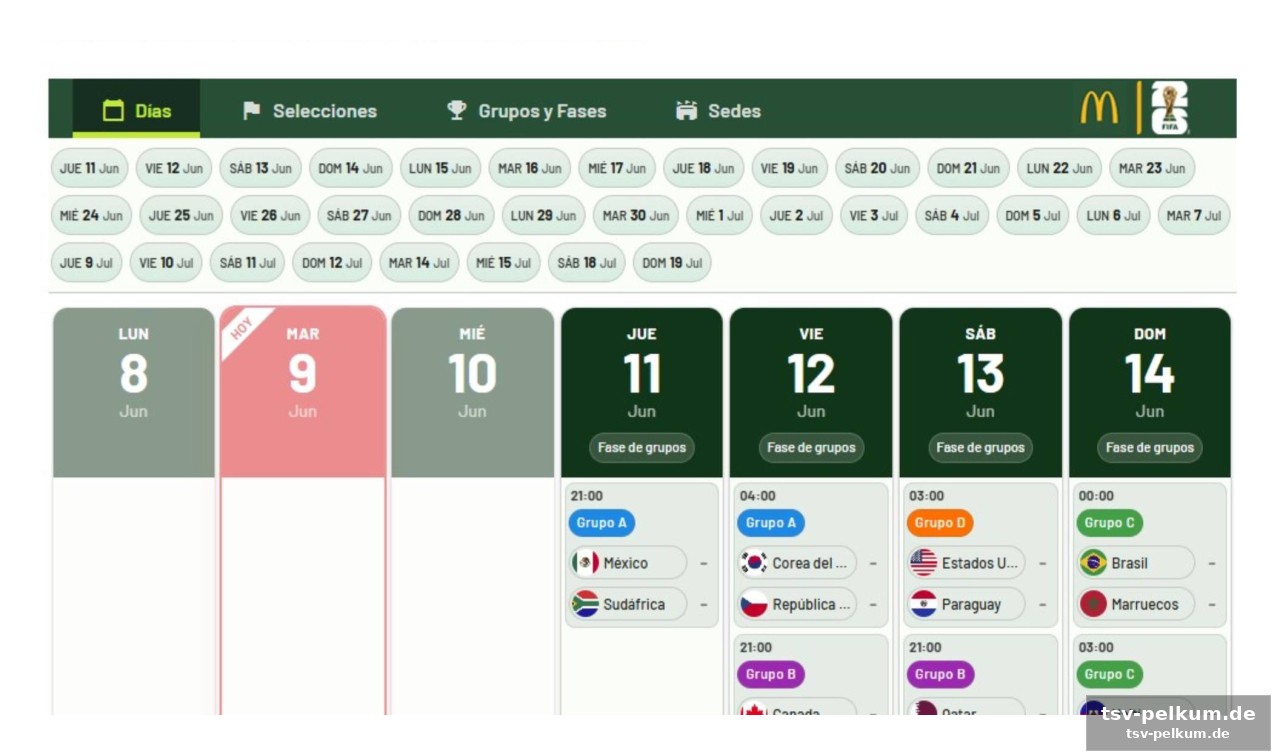
Task: Click the Paraguay flag icon
Action: [924, 603]
